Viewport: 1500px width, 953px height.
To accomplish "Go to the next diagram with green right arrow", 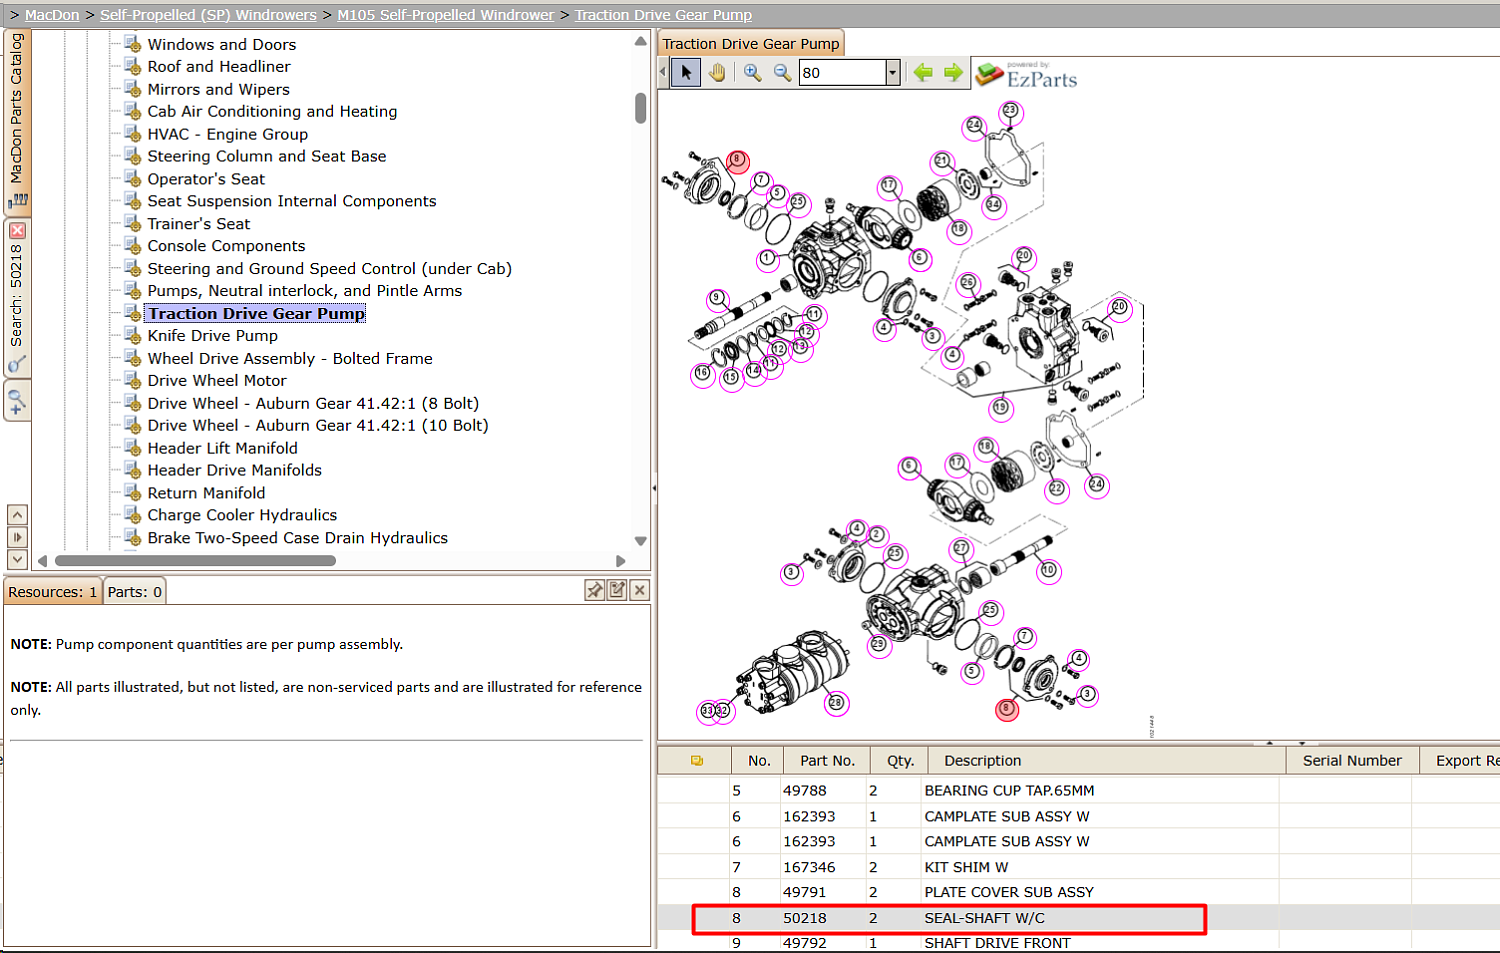I will tap(953, 72).
